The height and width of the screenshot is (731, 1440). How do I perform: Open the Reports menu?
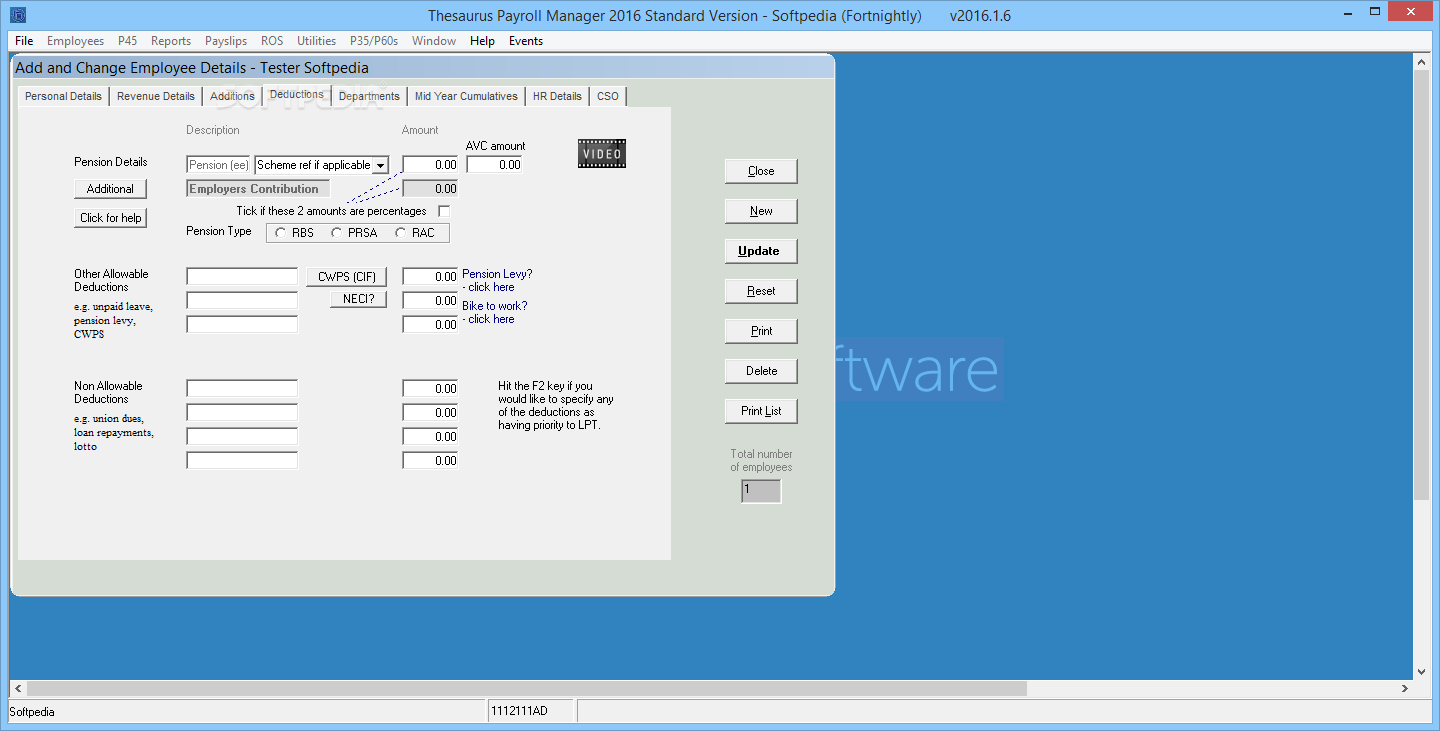(171, 41)
